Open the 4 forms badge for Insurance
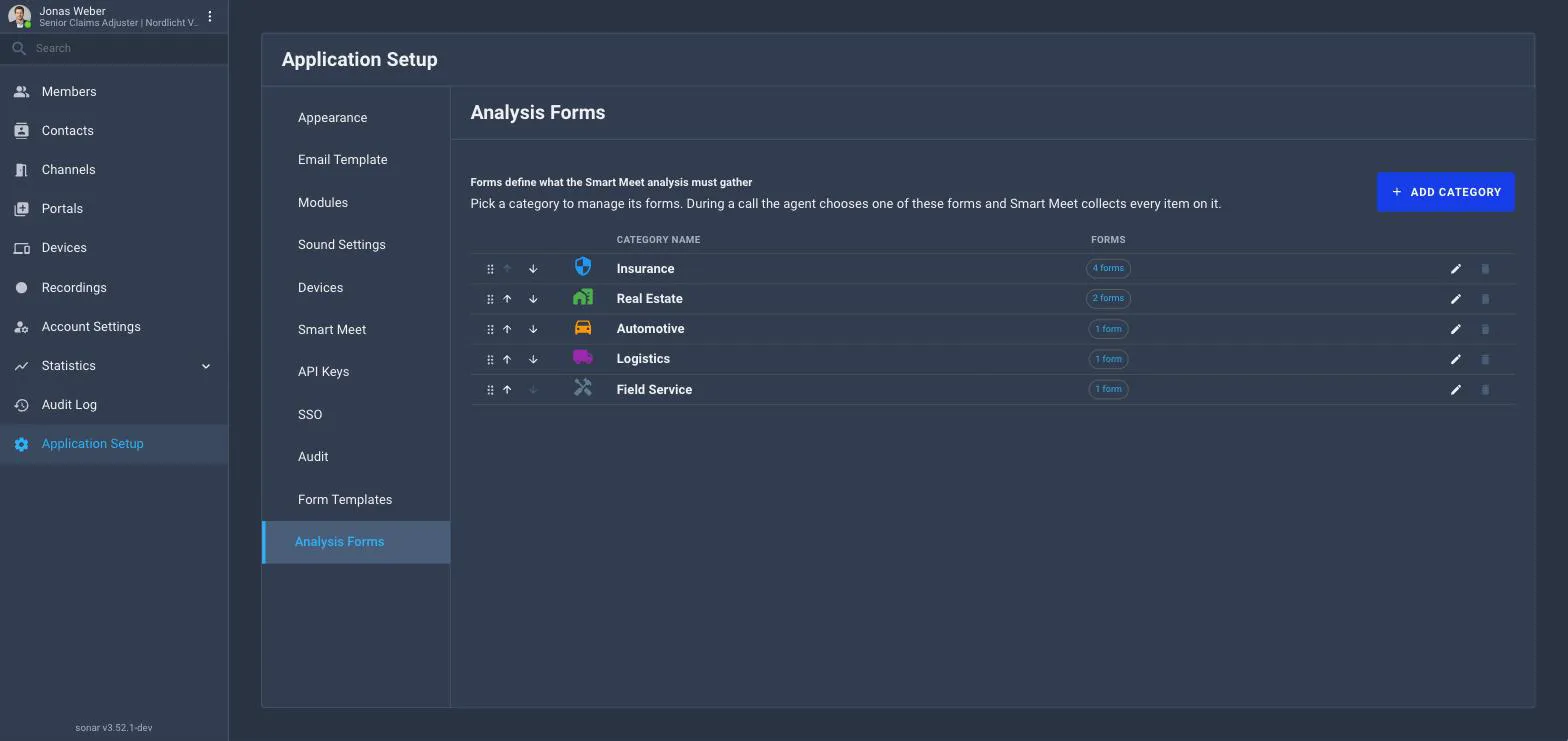The image size is (1568, 741). (1108, 268)
